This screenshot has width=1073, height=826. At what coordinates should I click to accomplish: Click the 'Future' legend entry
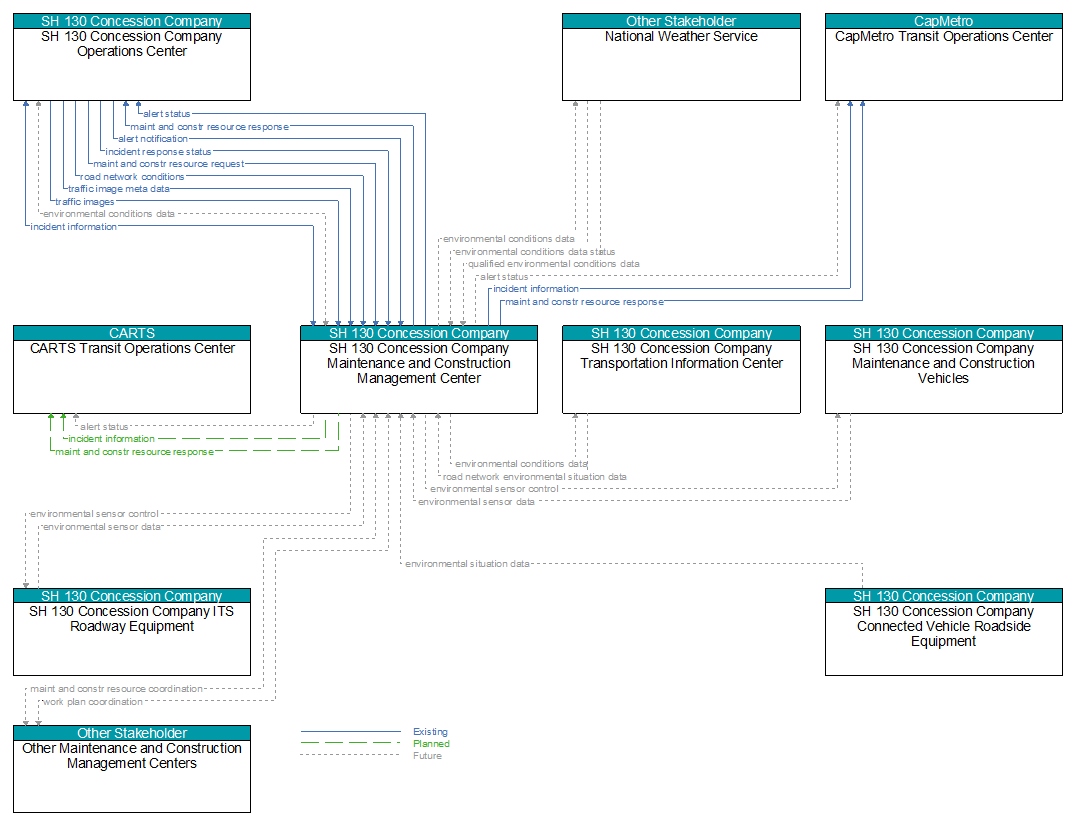(x=427, y=756)
